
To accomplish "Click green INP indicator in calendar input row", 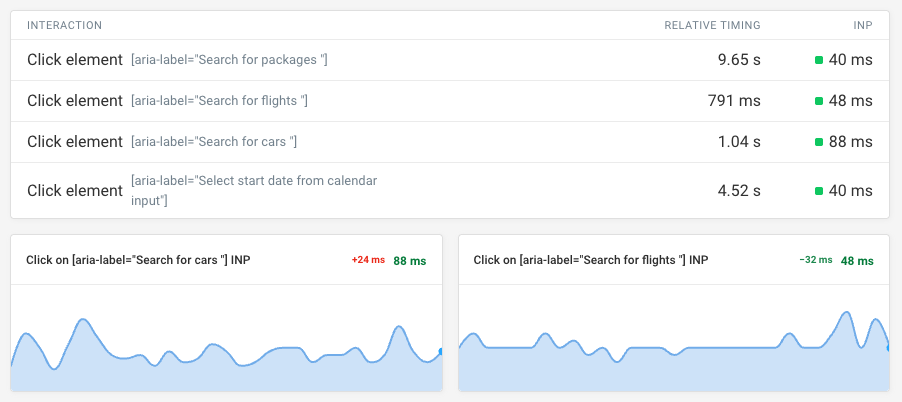I will (x=819, y=191).
